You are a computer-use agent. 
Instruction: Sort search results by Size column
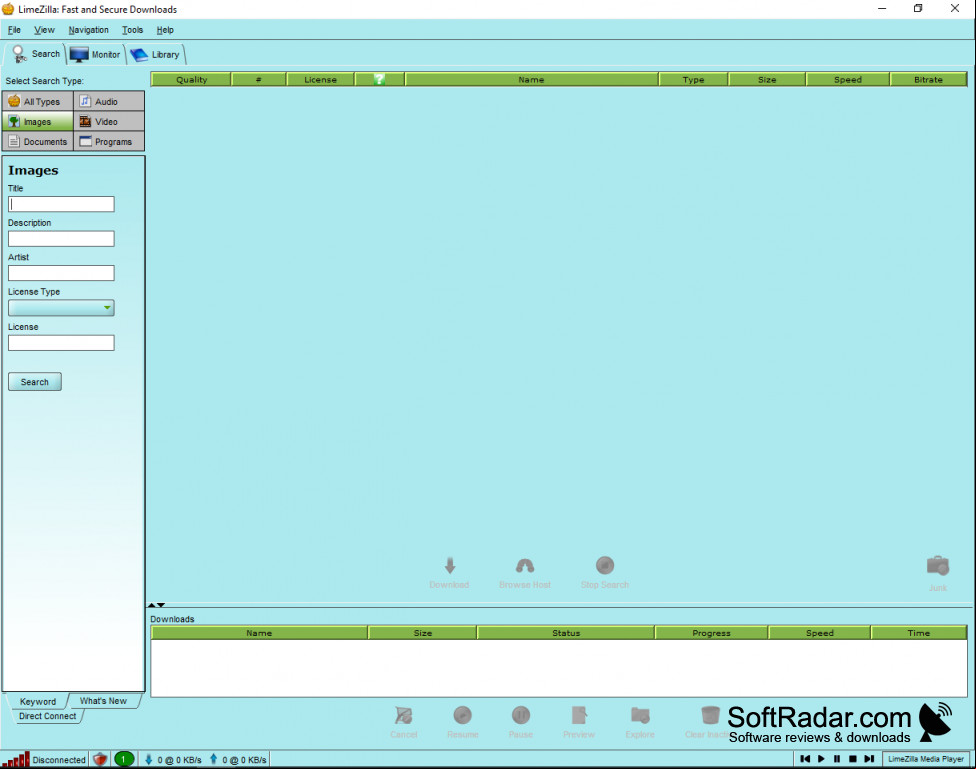click(x=767, y=80)
